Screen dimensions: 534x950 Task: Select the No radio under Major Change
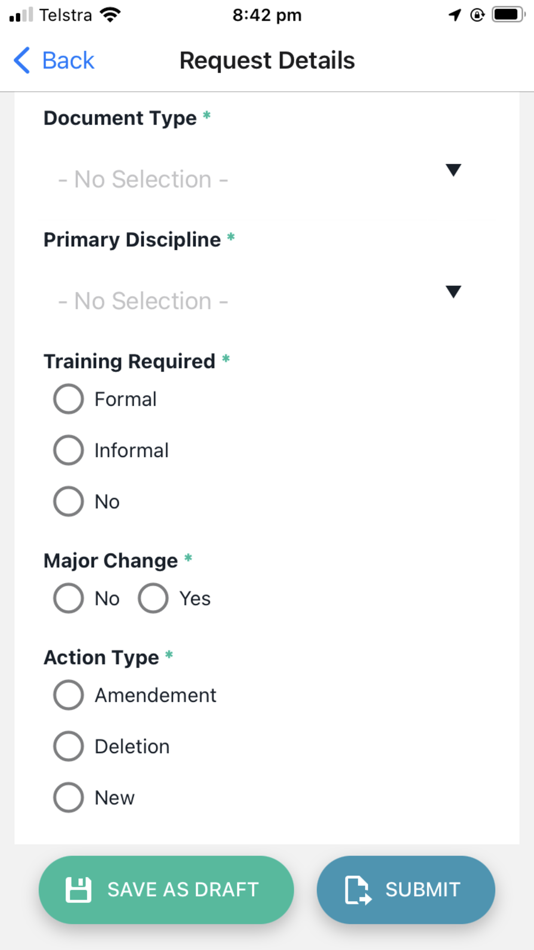coord(68,599)
